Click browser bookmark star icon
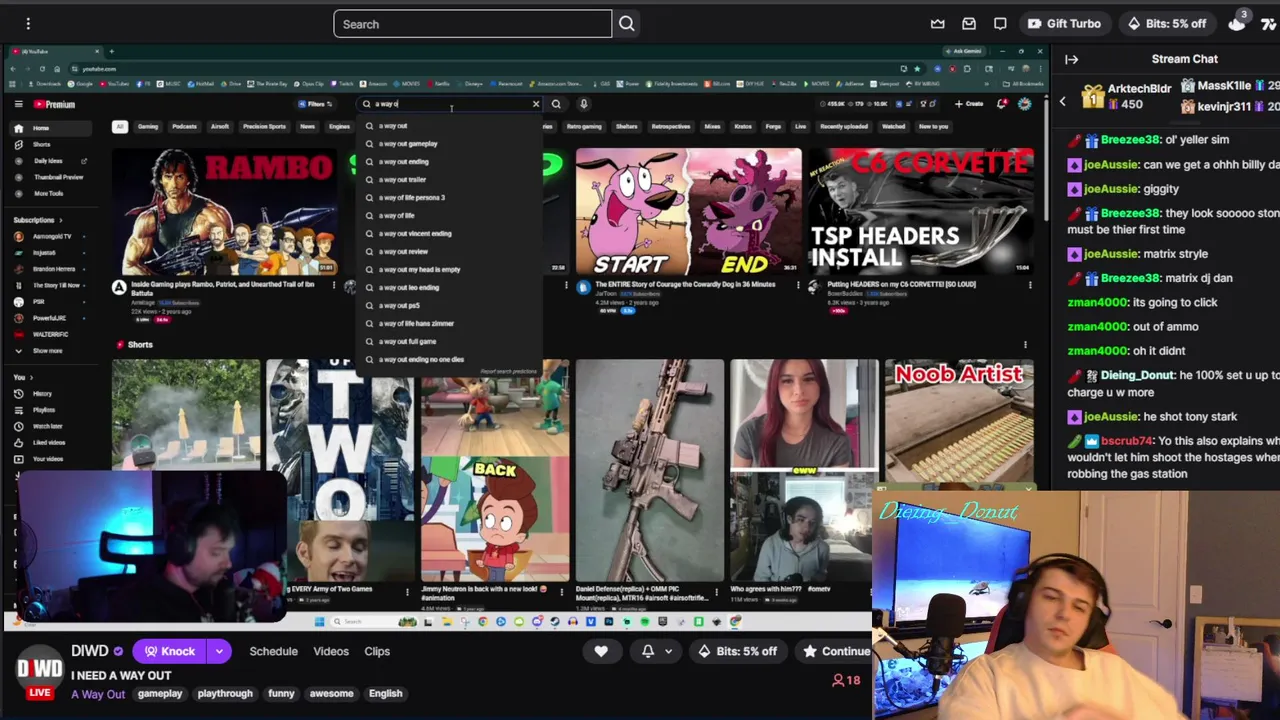The height and width of the screenshot is (720, 1280). click(916, 69)
